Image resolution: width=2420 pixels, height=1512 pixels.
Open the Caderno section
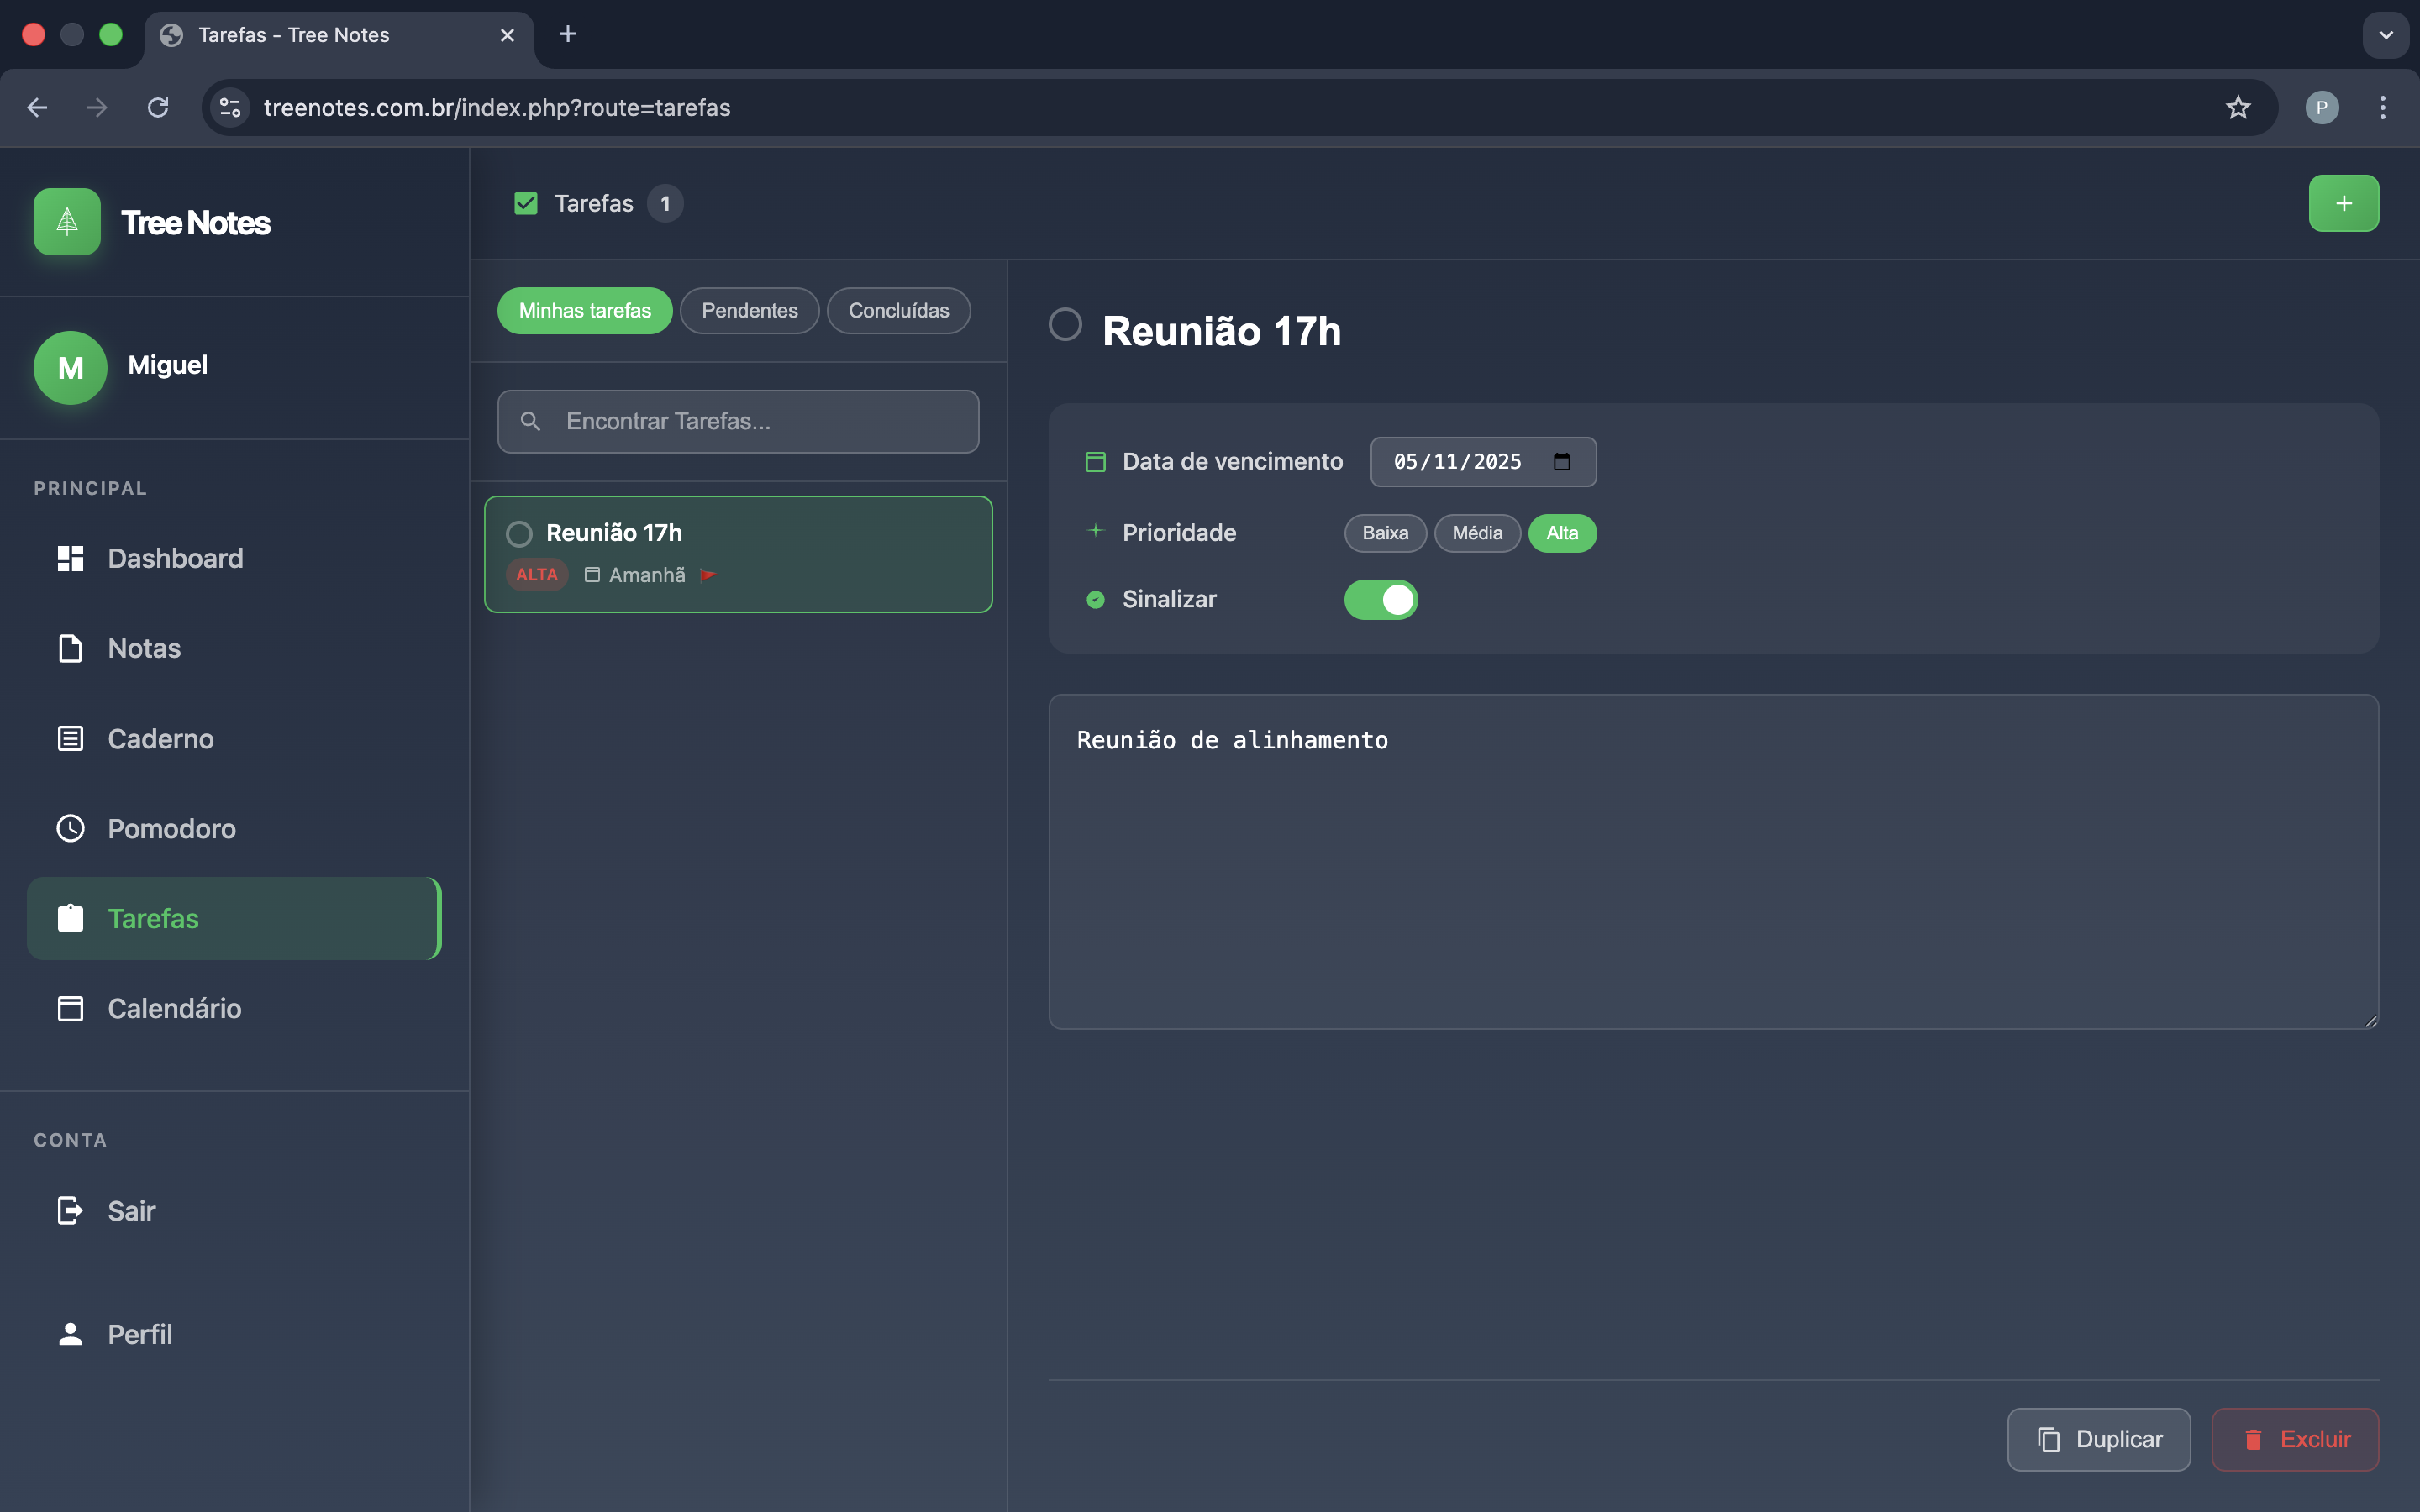click(x=160, y=738)
